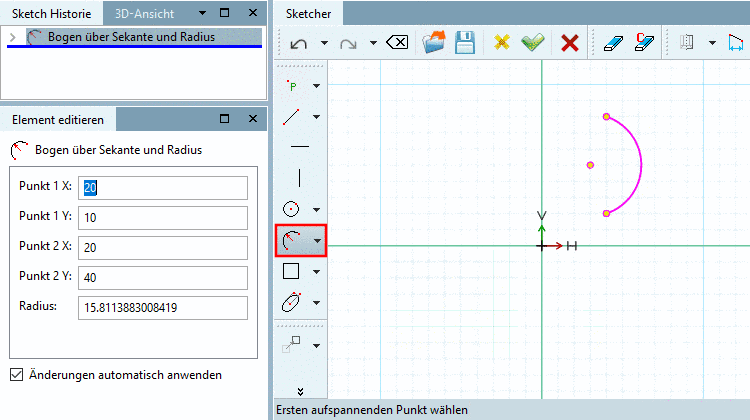
Task: Select the vertical line tool
Action: (299, 177)
